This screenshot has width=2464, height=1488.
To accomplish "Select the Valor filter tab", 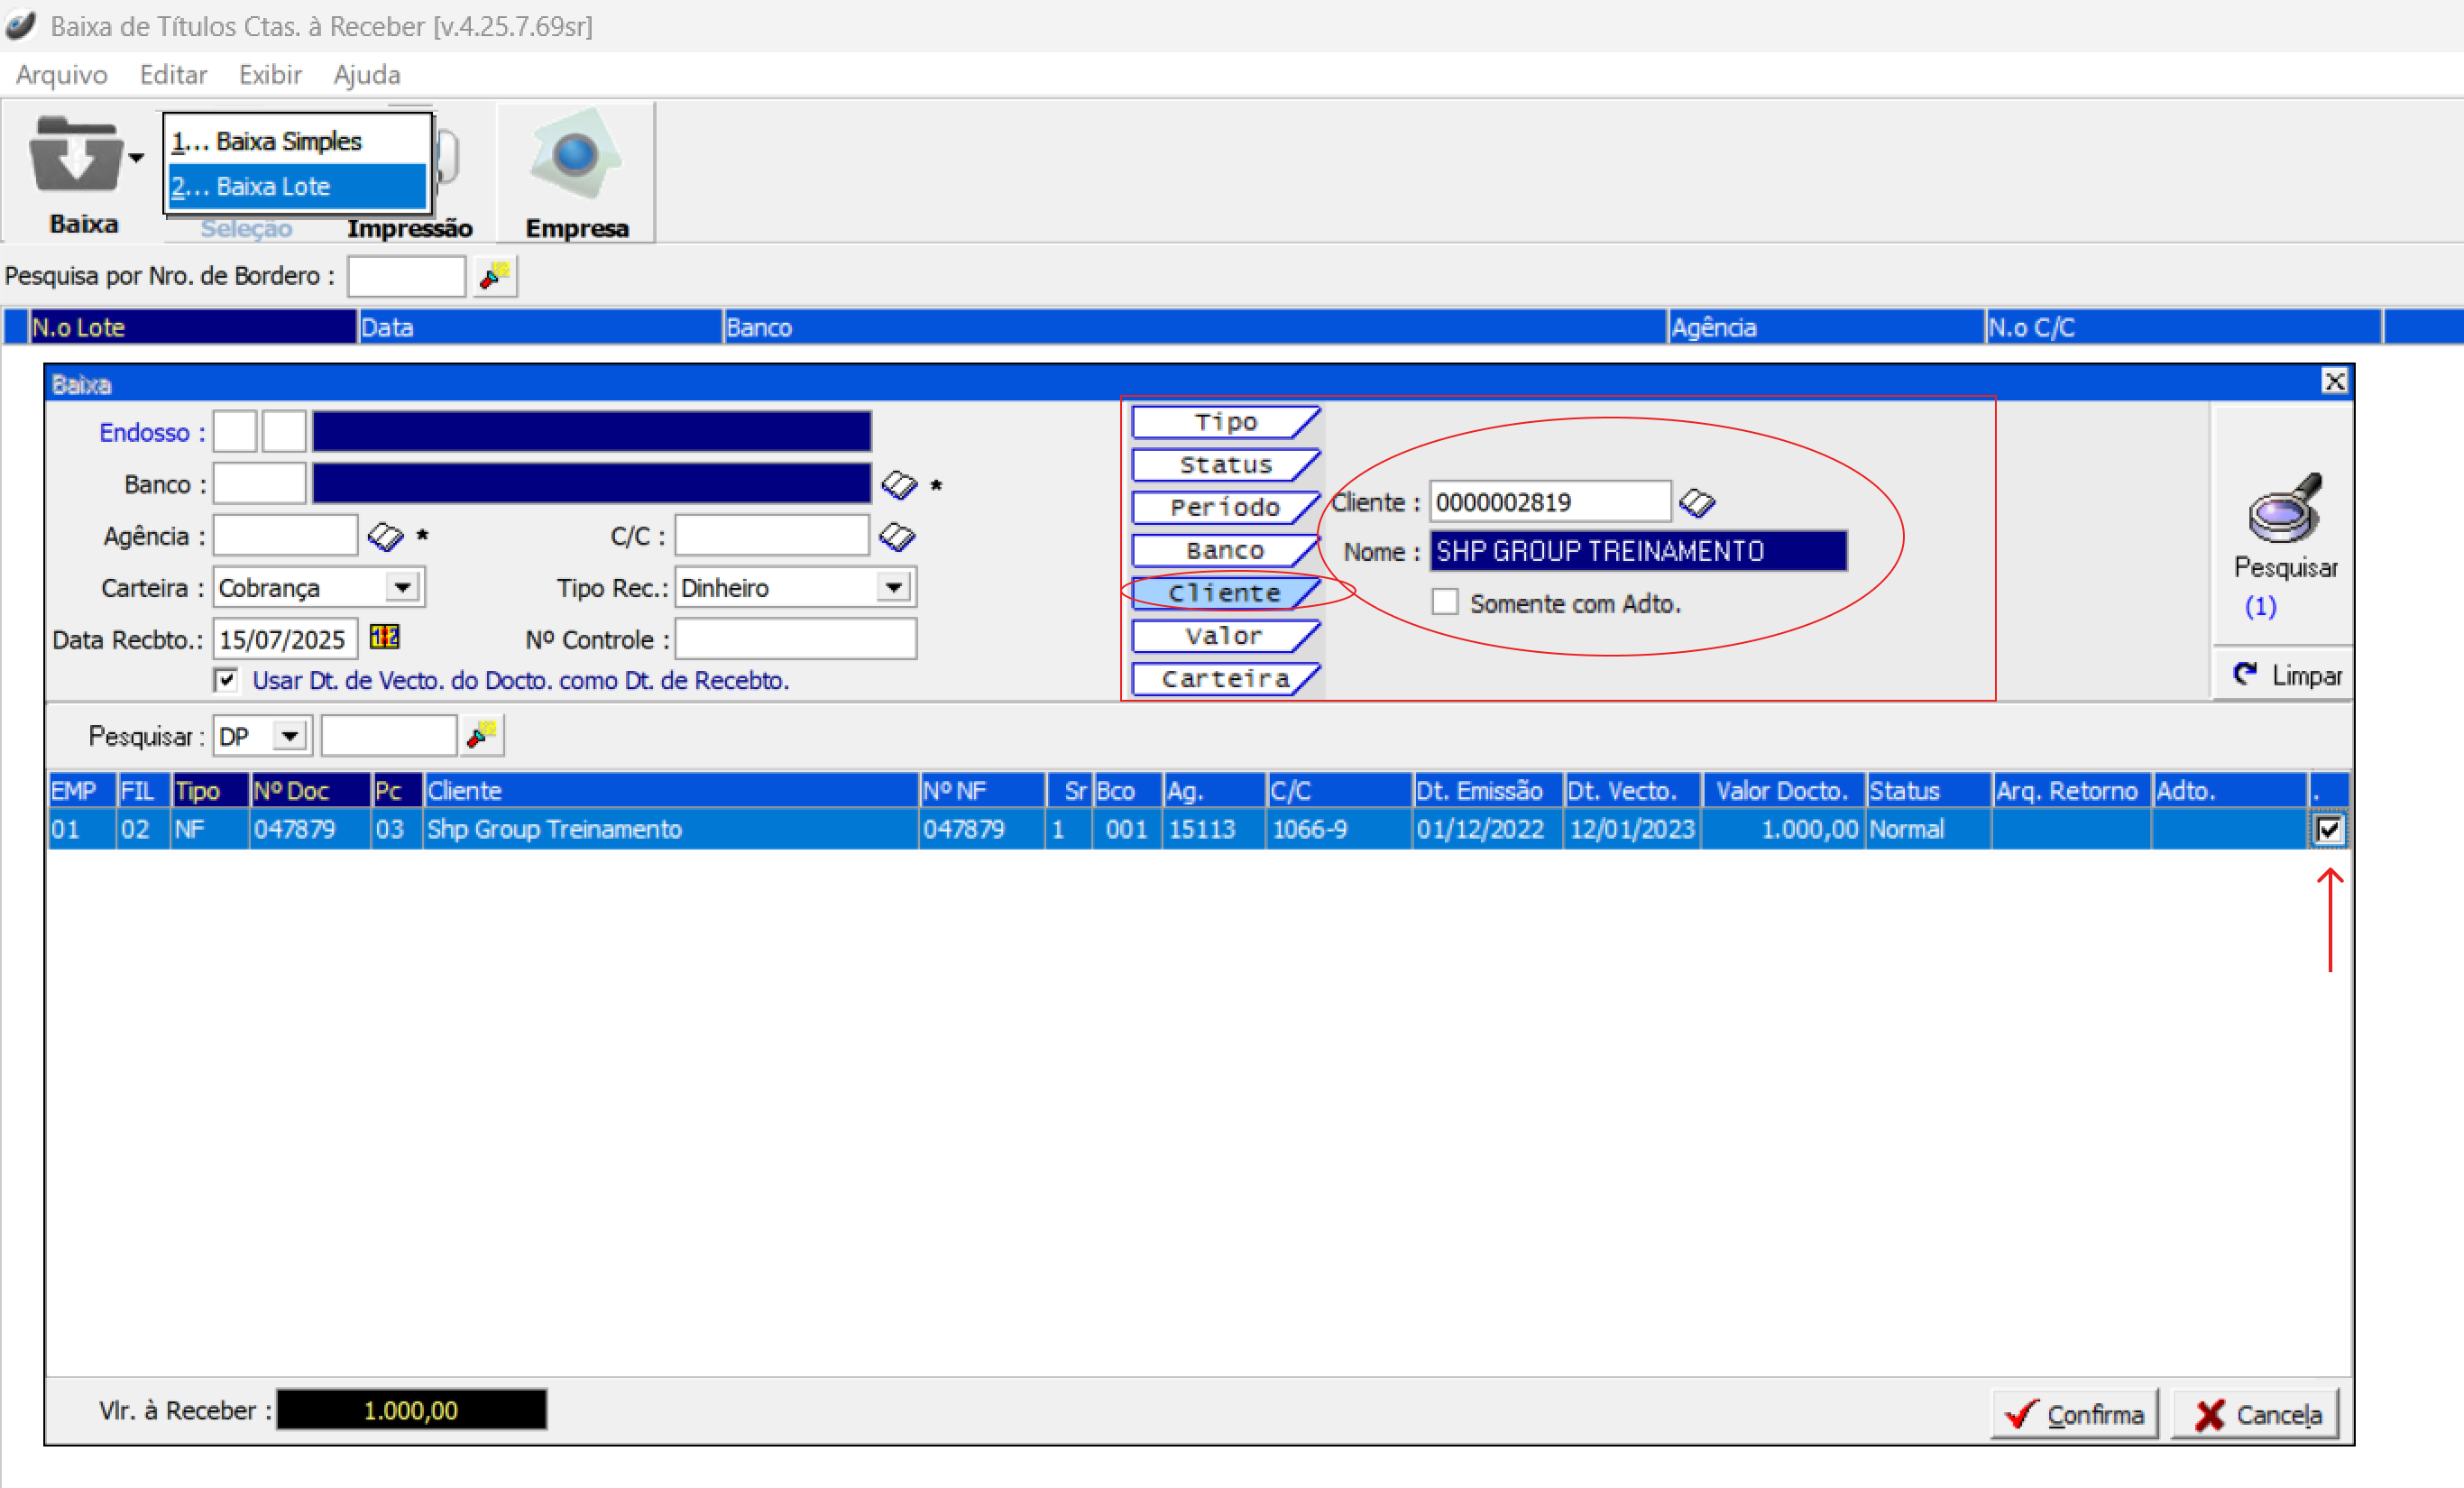I will point(1224,636).
